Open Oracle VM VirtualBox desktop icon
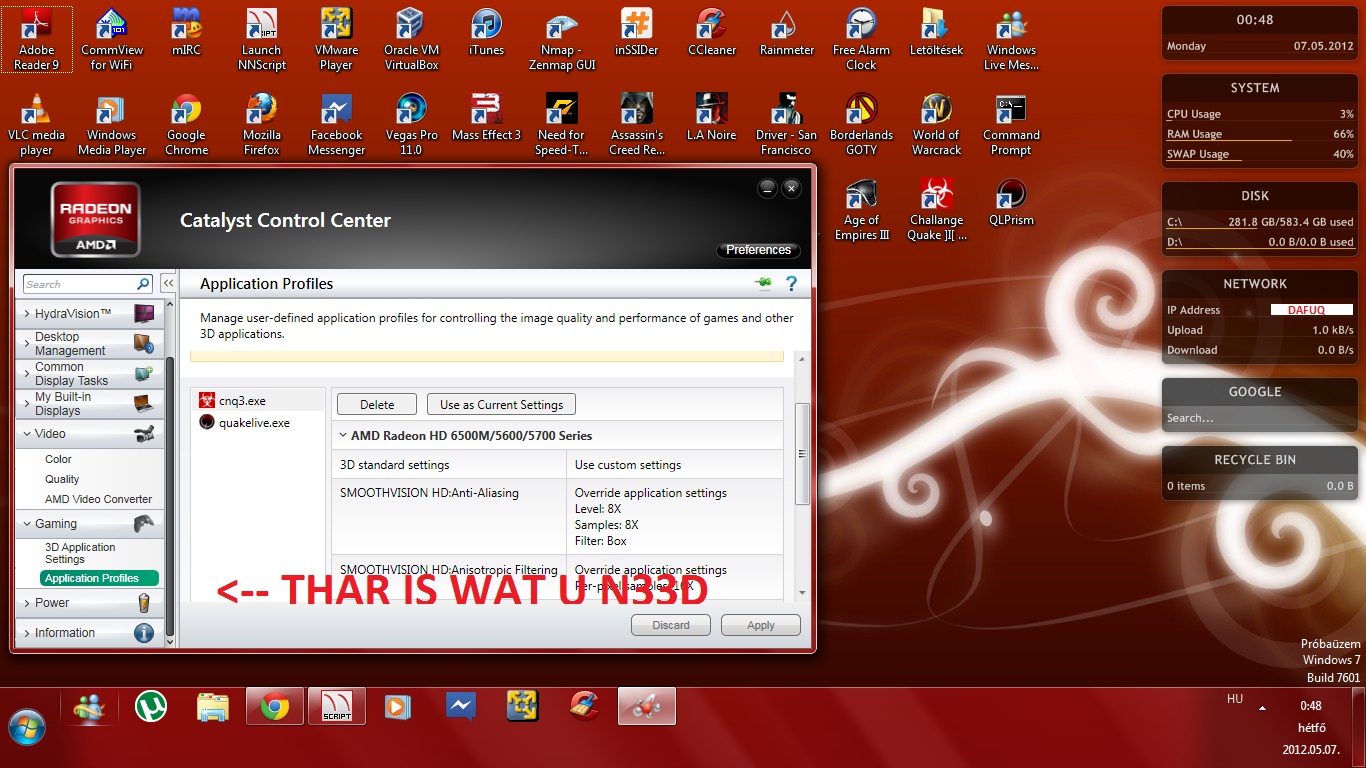The image size is (1366, 768). tap(411, 40)
